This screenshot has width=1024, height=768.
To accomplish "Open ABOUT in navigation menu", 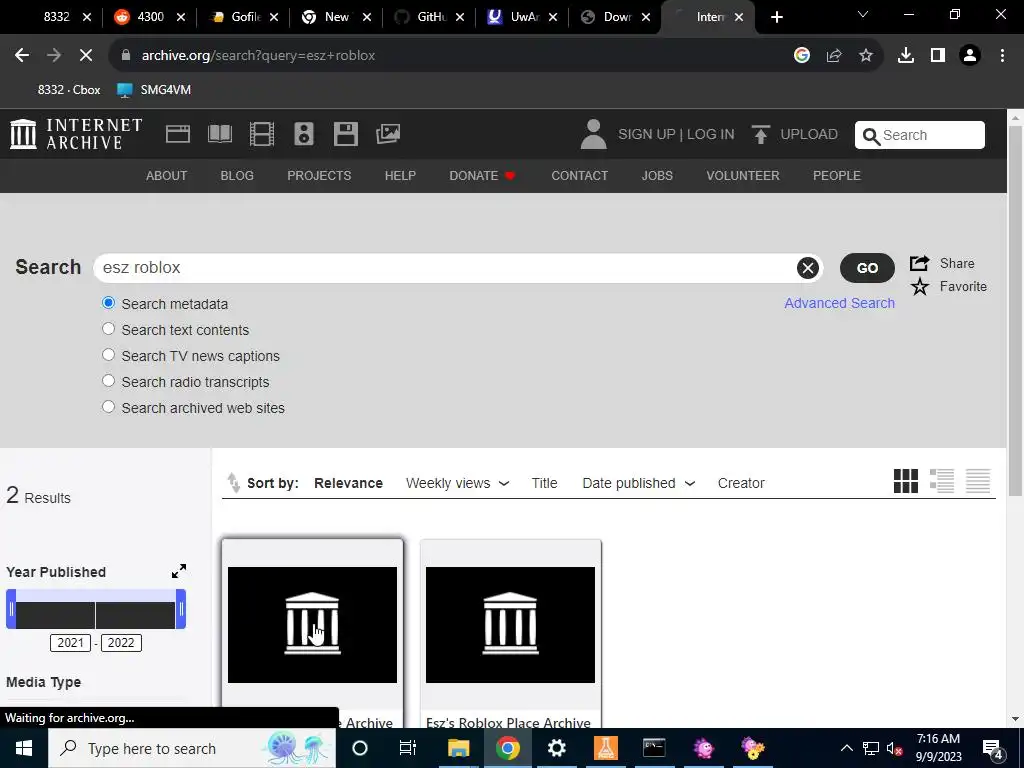I will click(x=167, y=176).
